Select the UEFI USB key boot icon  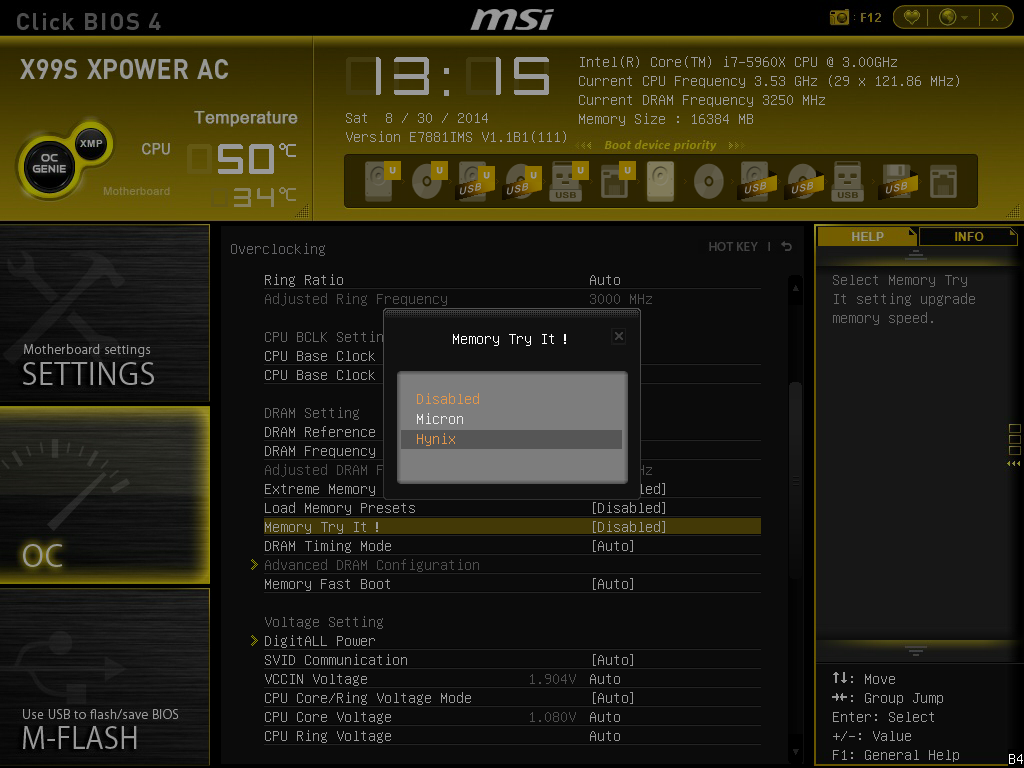tap(569, 181)
